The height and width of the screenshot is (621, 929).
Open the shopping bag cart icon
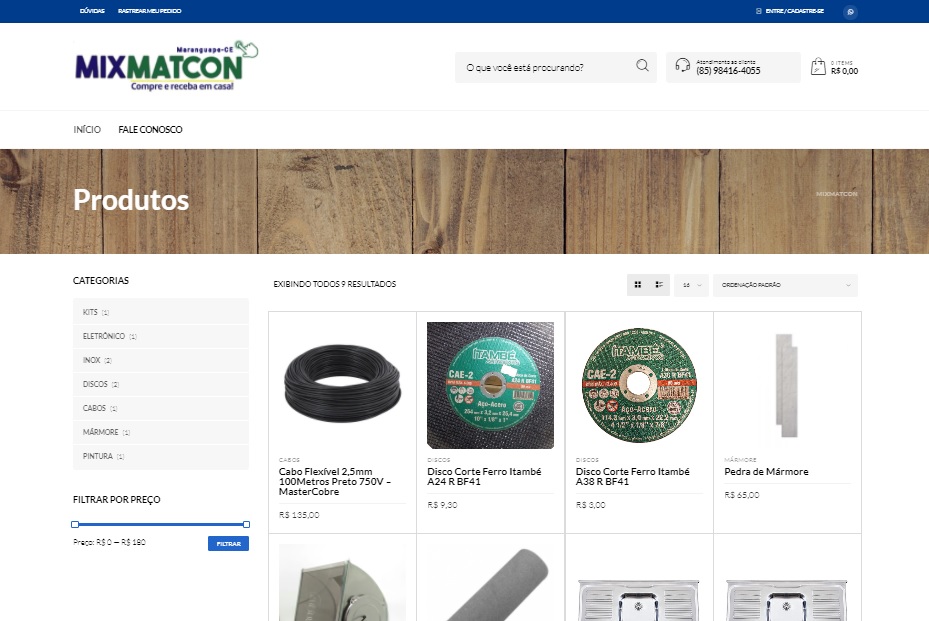click(818, 67)
